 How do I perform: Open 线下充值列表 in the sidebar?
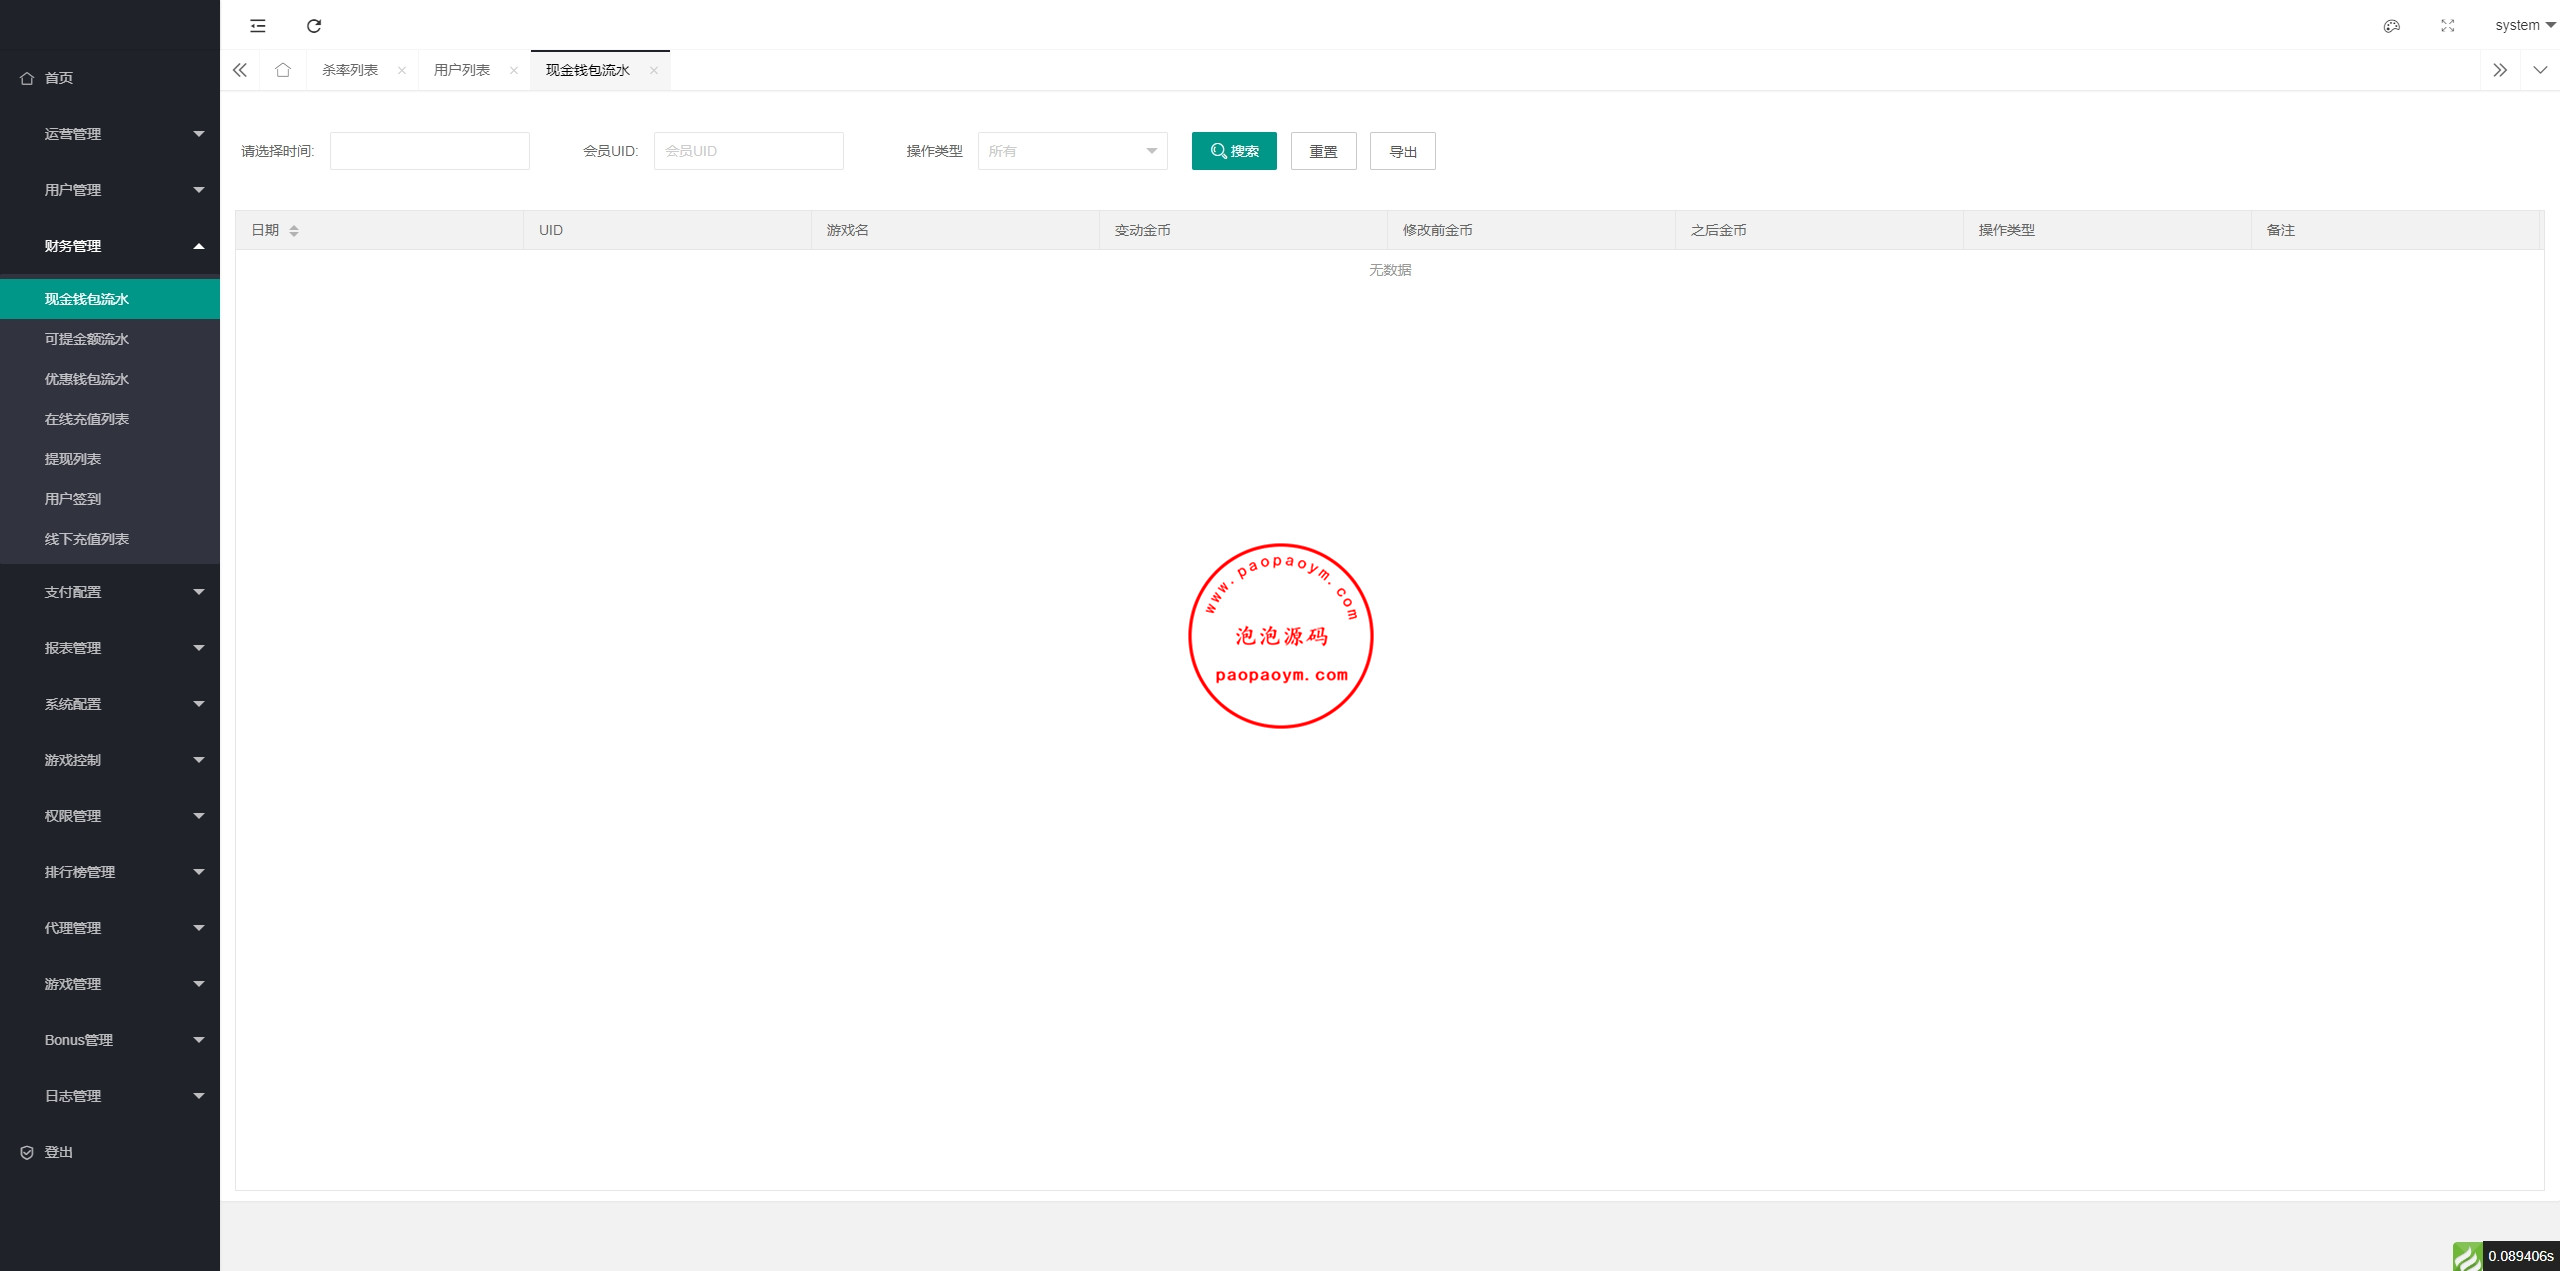[110, 539]
